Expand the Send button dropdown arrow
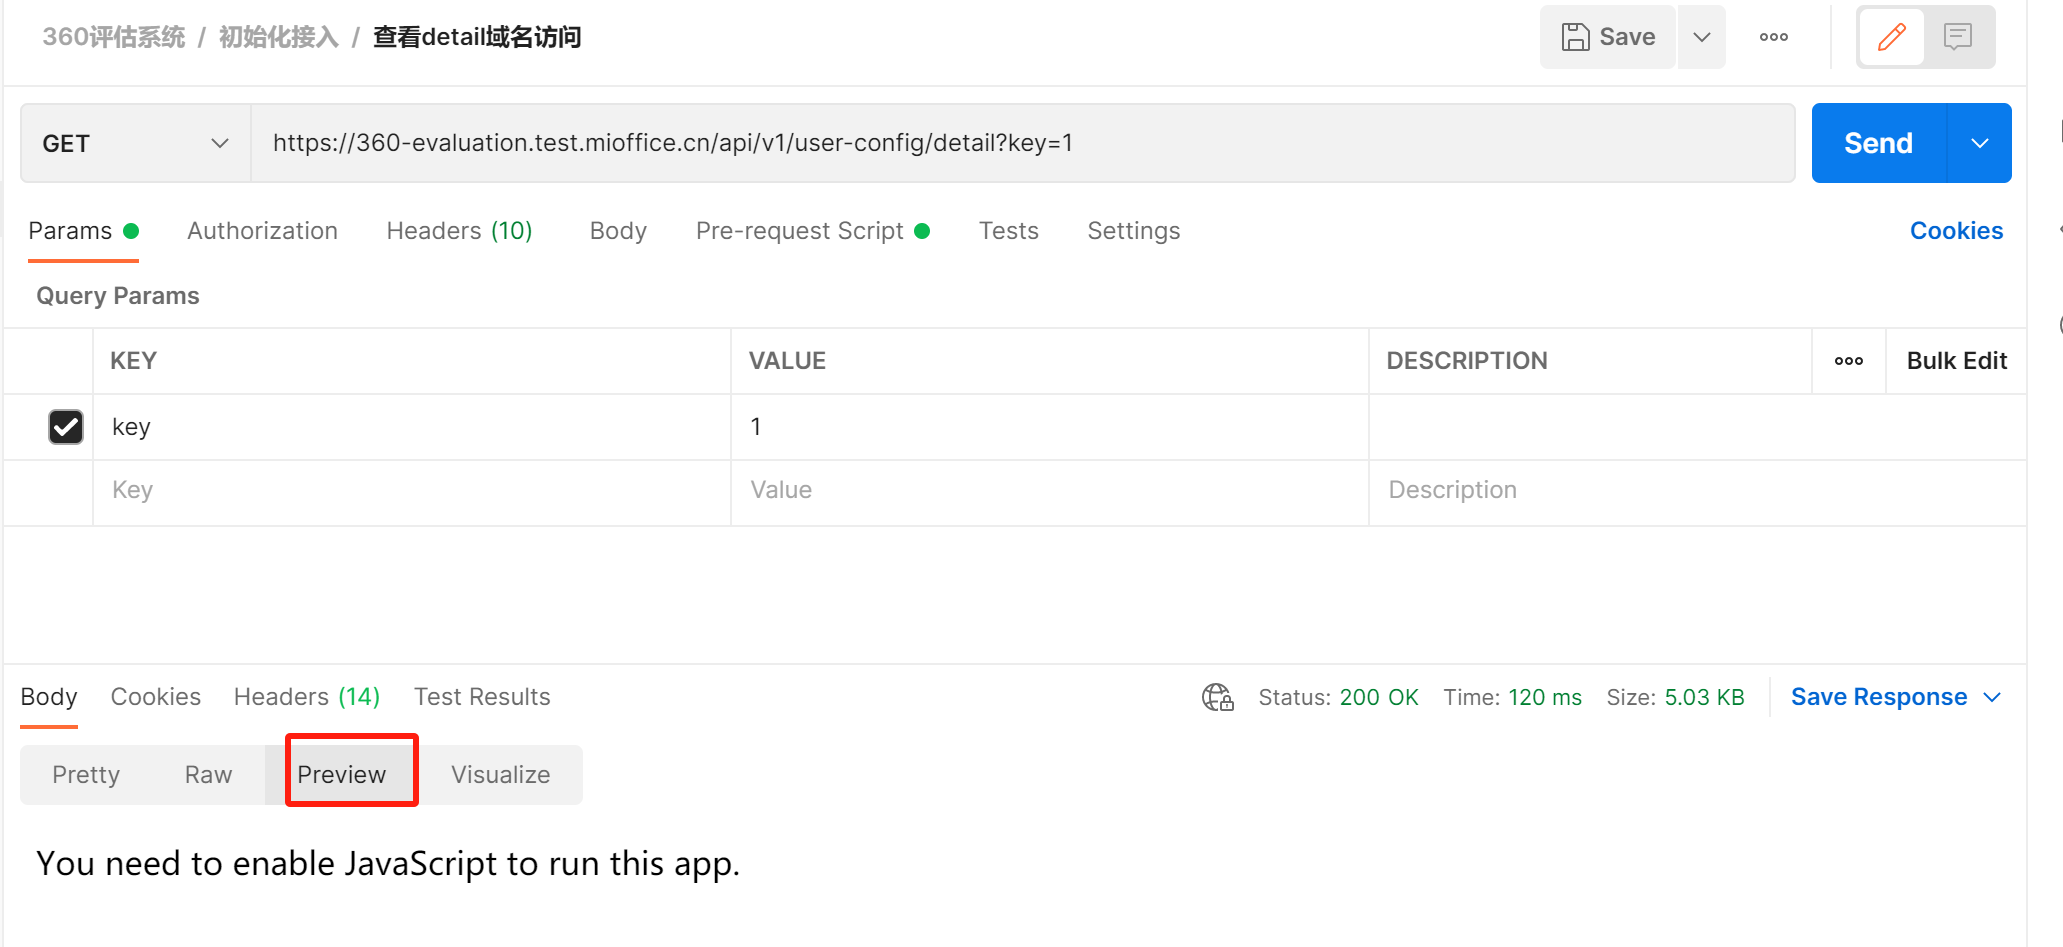The image size is (2063, 947). click(1979, 143)
